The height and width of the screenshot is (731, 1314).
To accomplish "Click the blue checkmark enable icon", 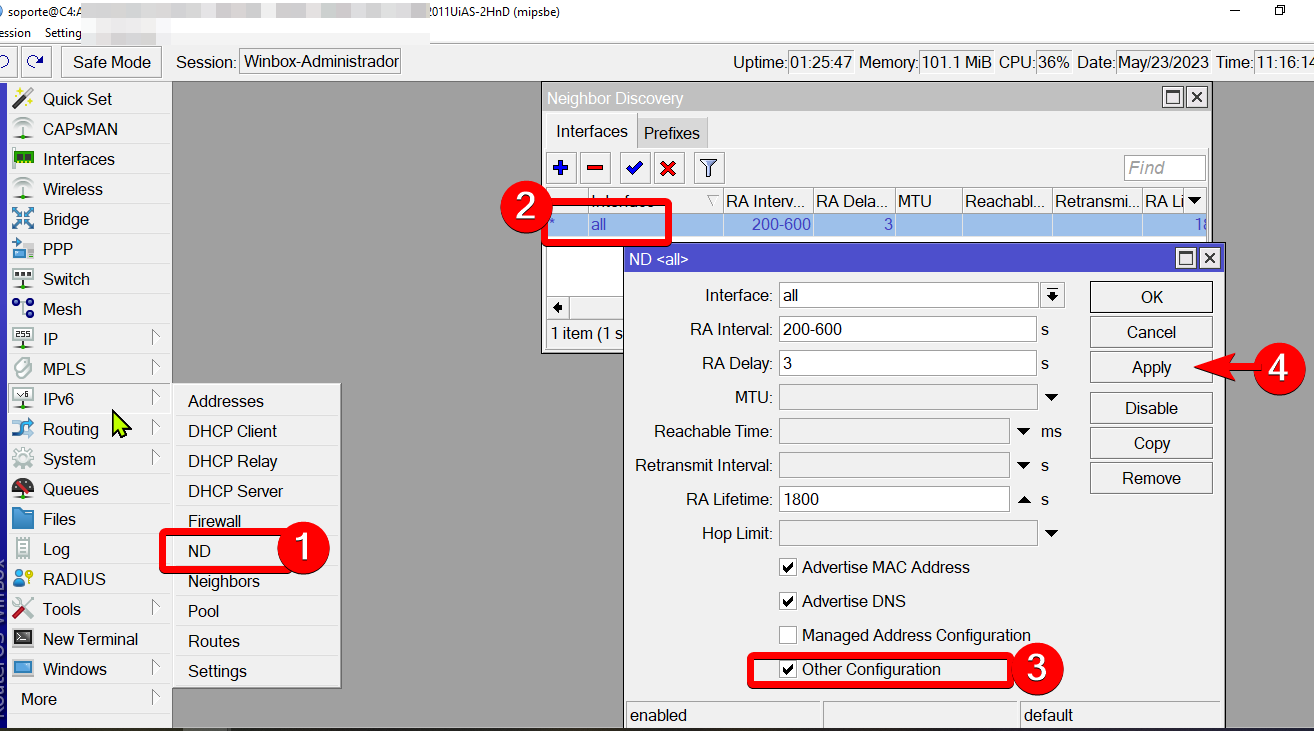I will coord(634,168).
